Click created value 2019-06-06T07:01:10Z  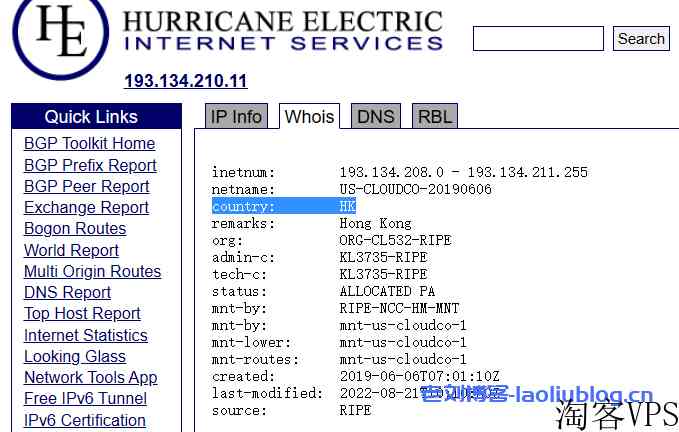[419, 376]
